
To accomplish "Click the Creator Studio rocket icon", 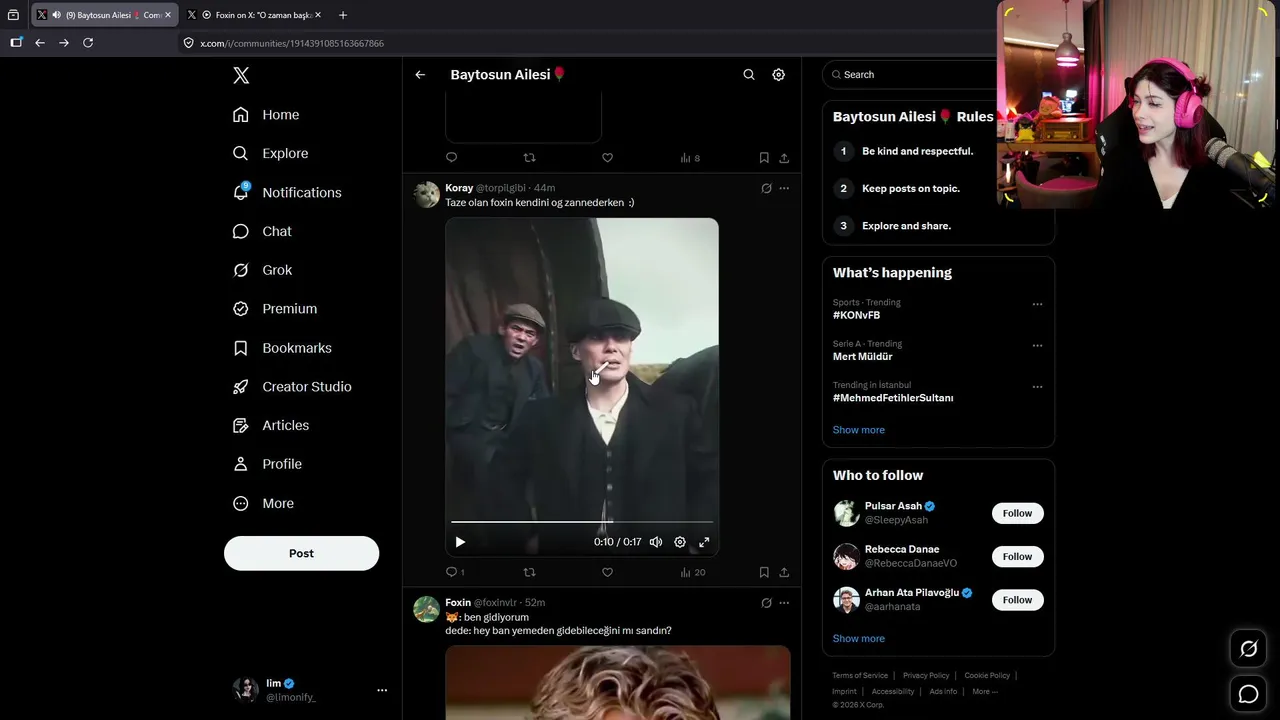I will (241, 387).
